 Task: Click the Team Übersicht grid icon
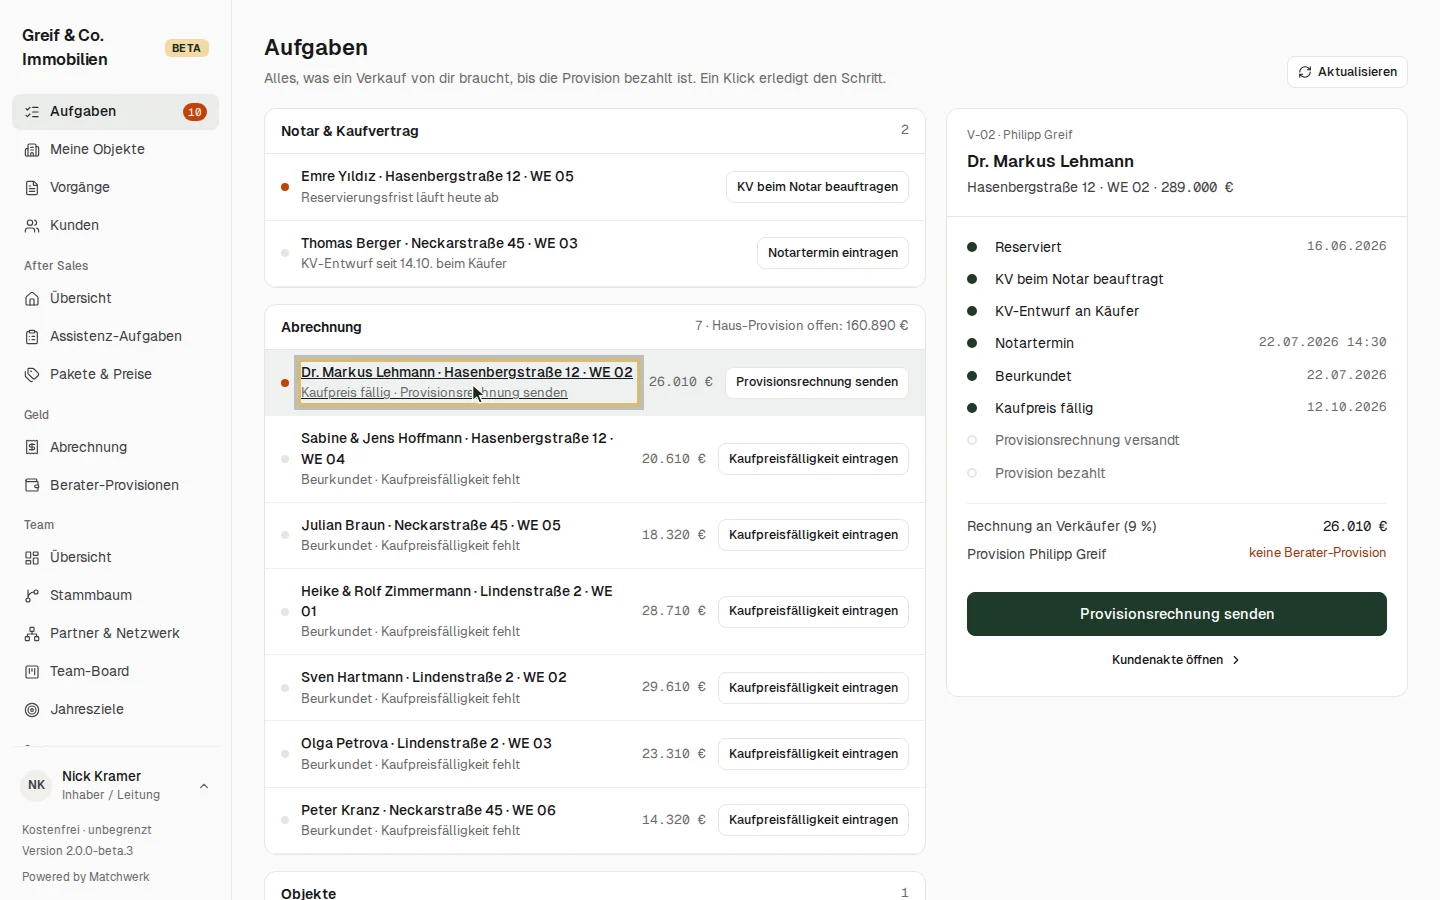[32, 558]
